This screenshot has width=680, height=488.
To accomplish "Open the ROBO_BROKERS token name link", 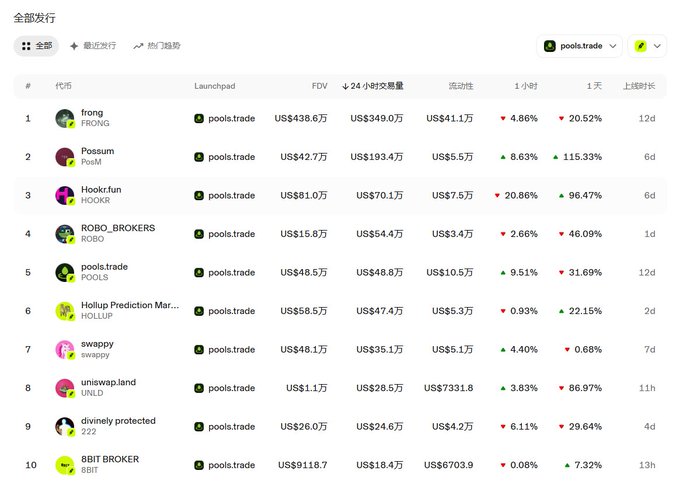I will (x=118, y=228).
